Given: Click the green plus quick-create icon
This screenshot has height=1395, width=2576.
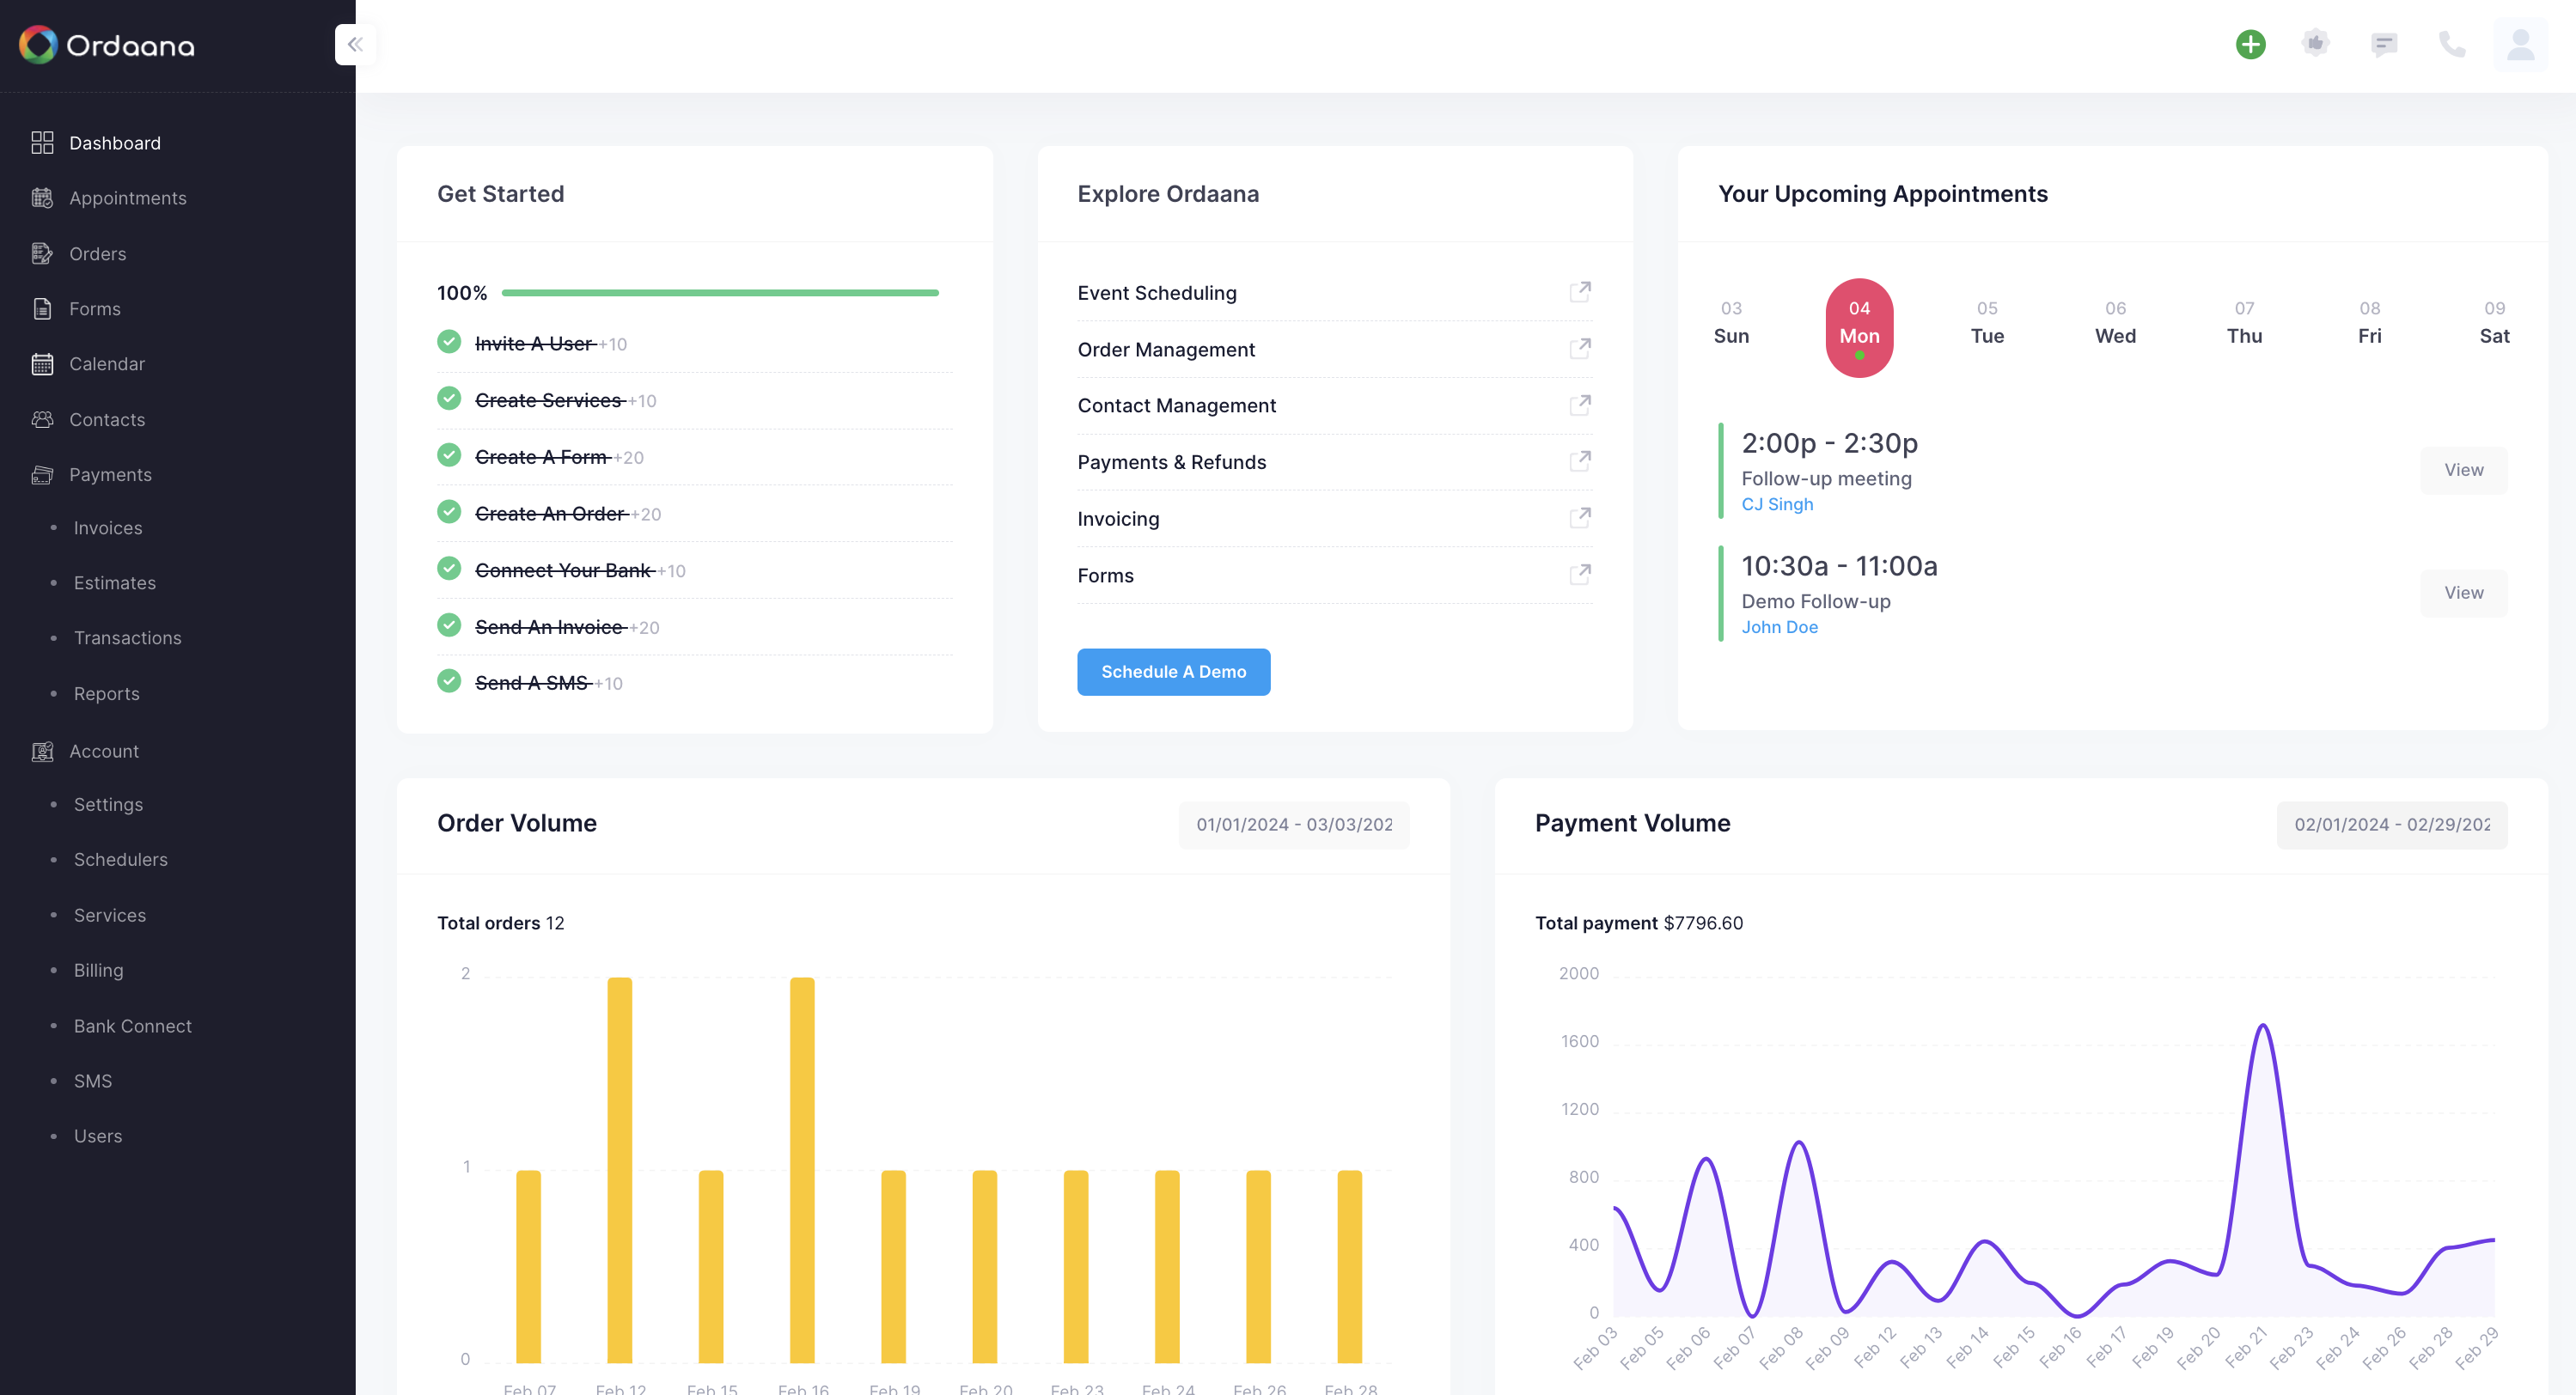Looking at the screenshot, I should [2250, 44].
